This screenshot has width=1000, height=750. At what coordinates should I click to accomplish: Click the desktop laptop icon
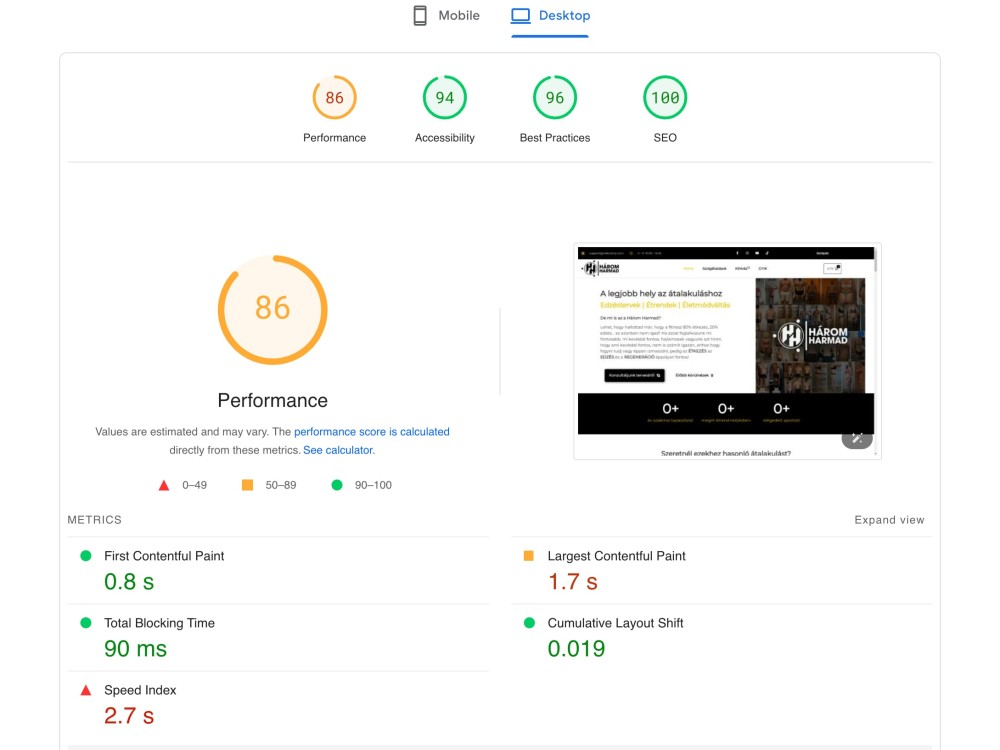coord(520,15)
